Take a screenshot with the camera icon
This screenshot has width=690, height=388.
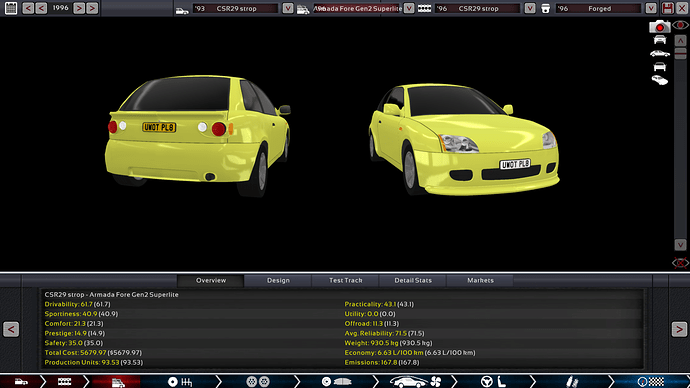660,26
